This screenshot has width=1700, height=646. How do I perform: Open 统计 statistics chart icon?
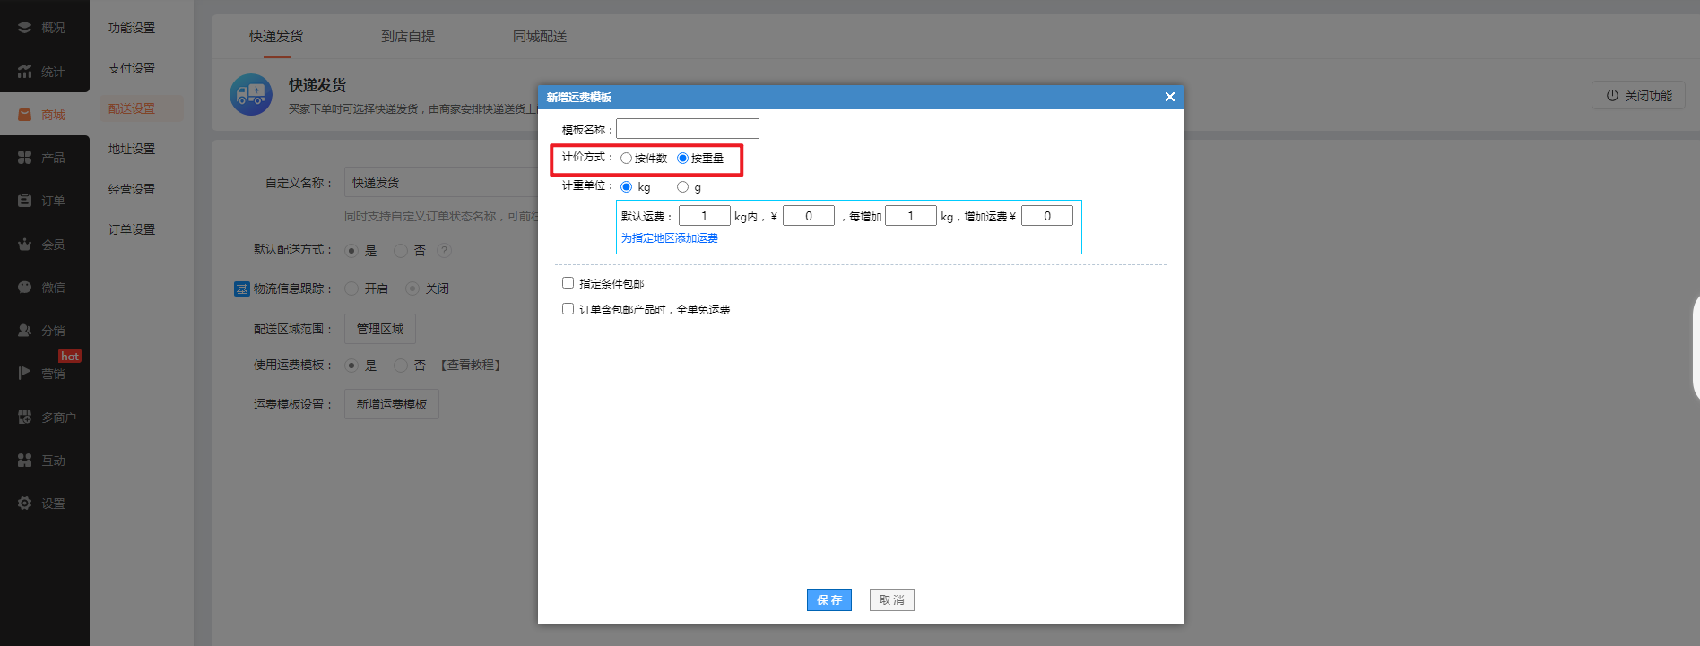point(25,72)
